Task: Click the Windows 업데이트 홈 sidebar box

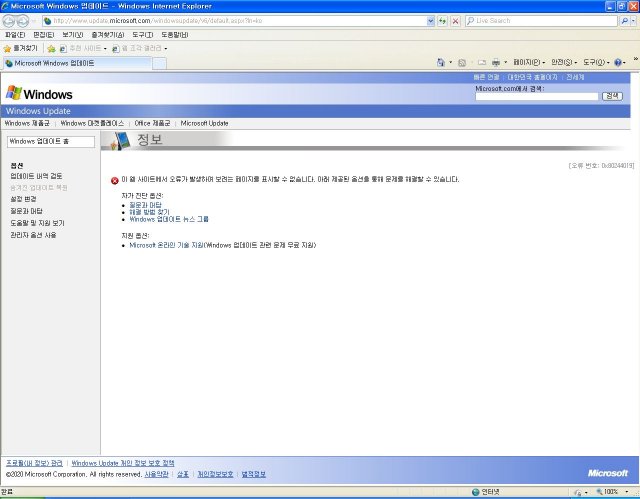Action: [51, 142]
